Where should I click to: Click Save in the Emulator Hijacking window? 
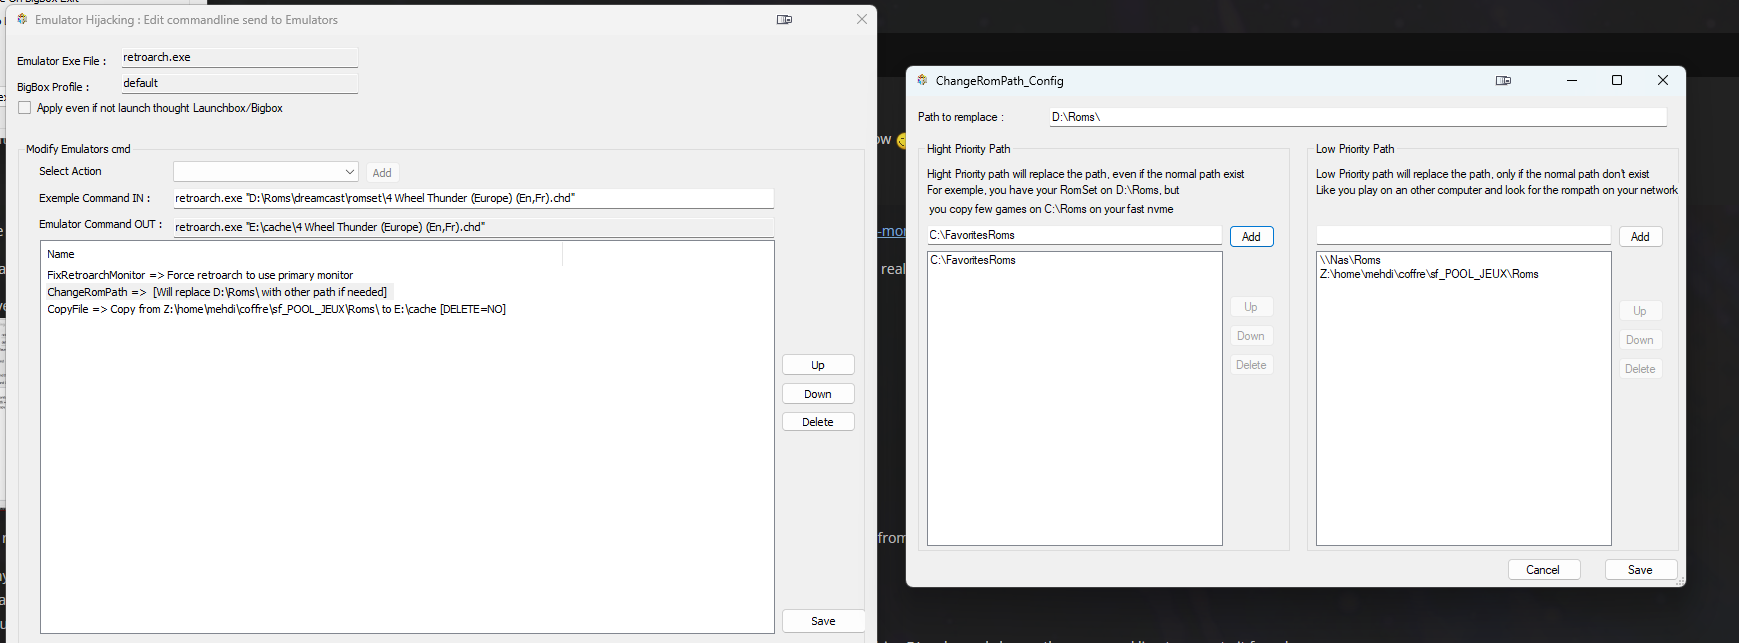pos(823,621)
